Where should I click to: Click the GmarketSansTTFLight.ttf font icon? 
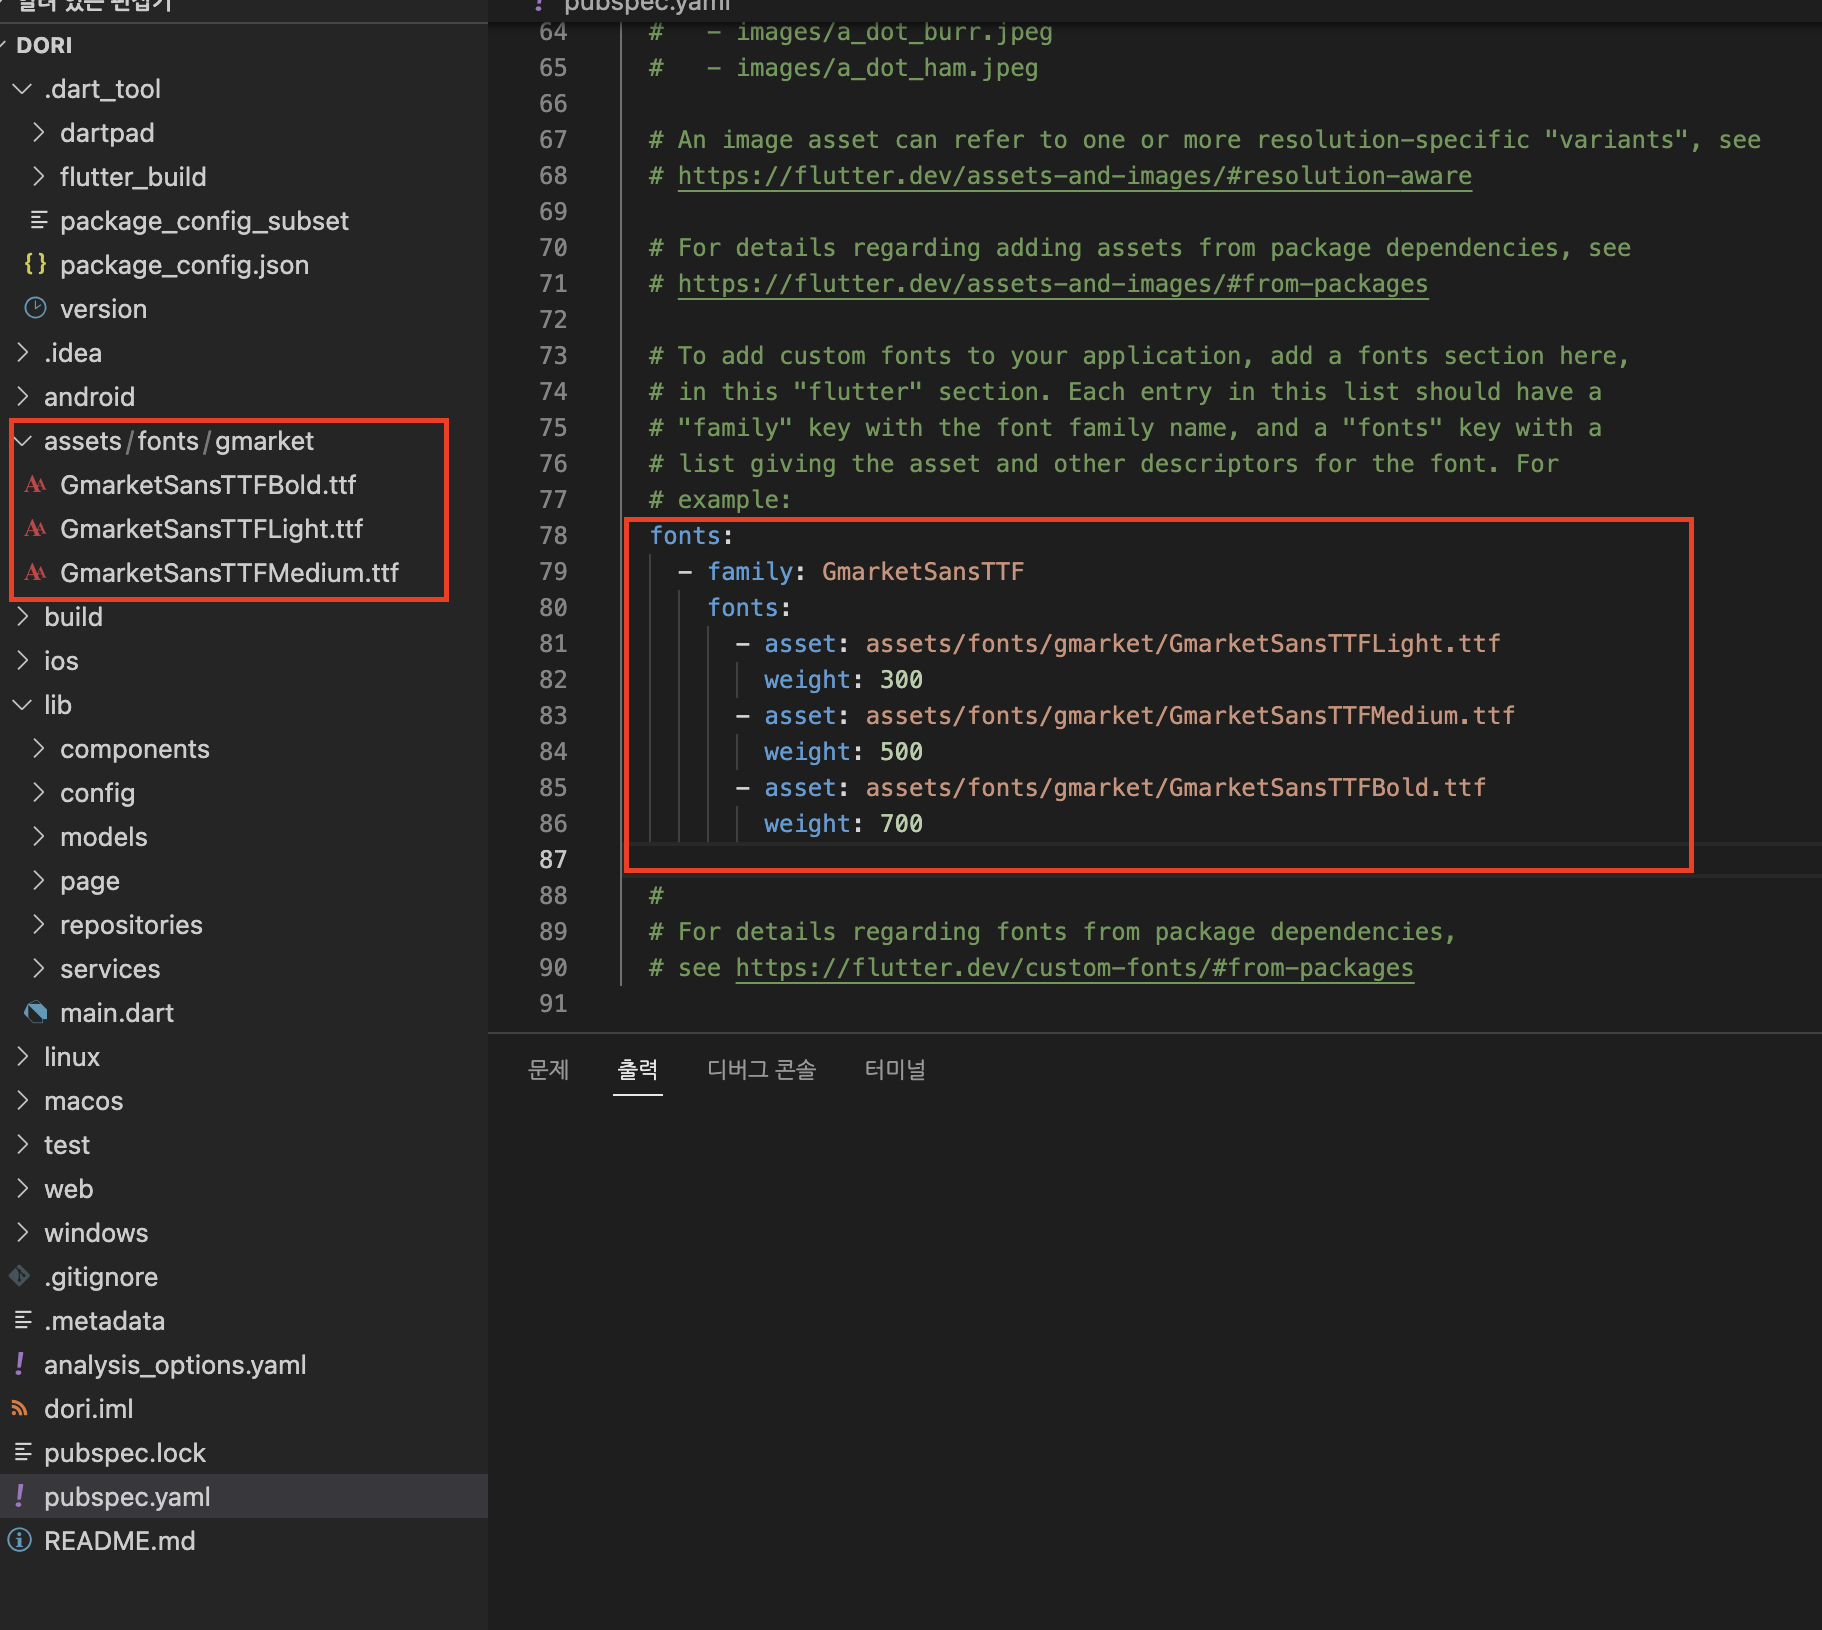click(36, 529)
